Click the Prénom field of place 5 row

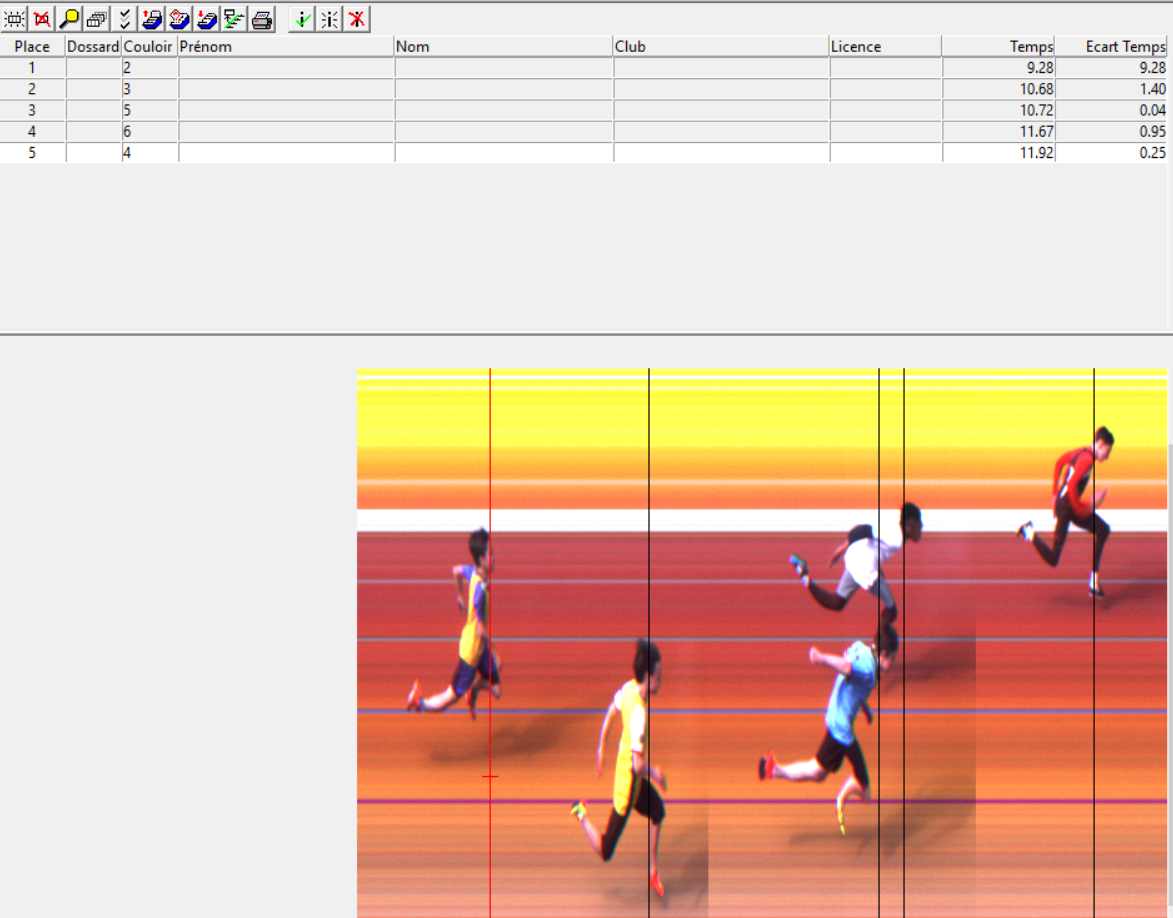[287, 153]
